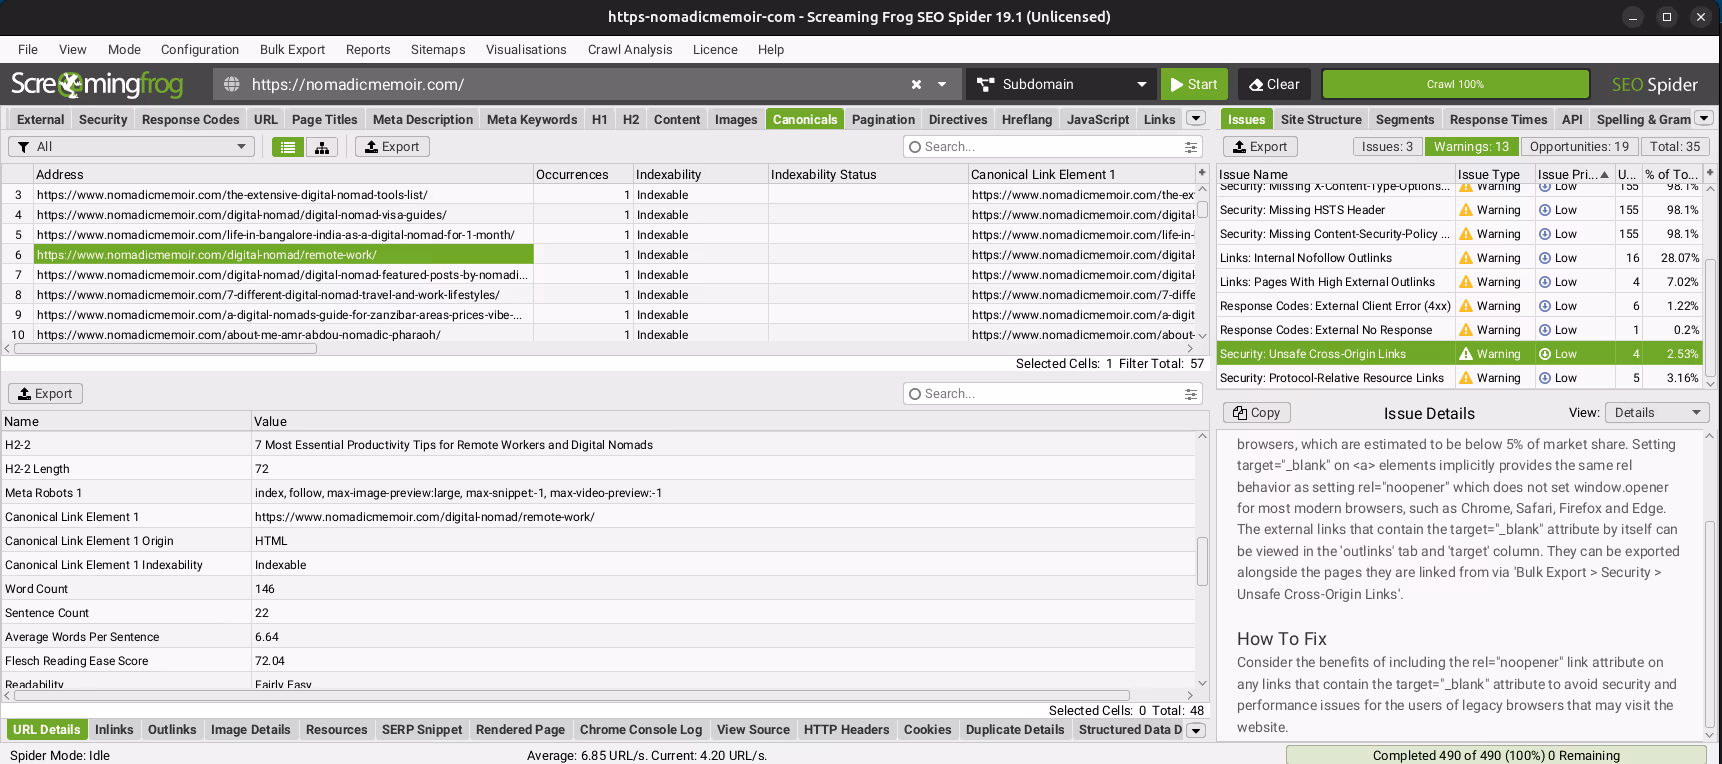Screen dimensions: 1722x764
Task: Expand more right-panel tabs arrow
Action: pyautogui.click(x=1704, y=118)
